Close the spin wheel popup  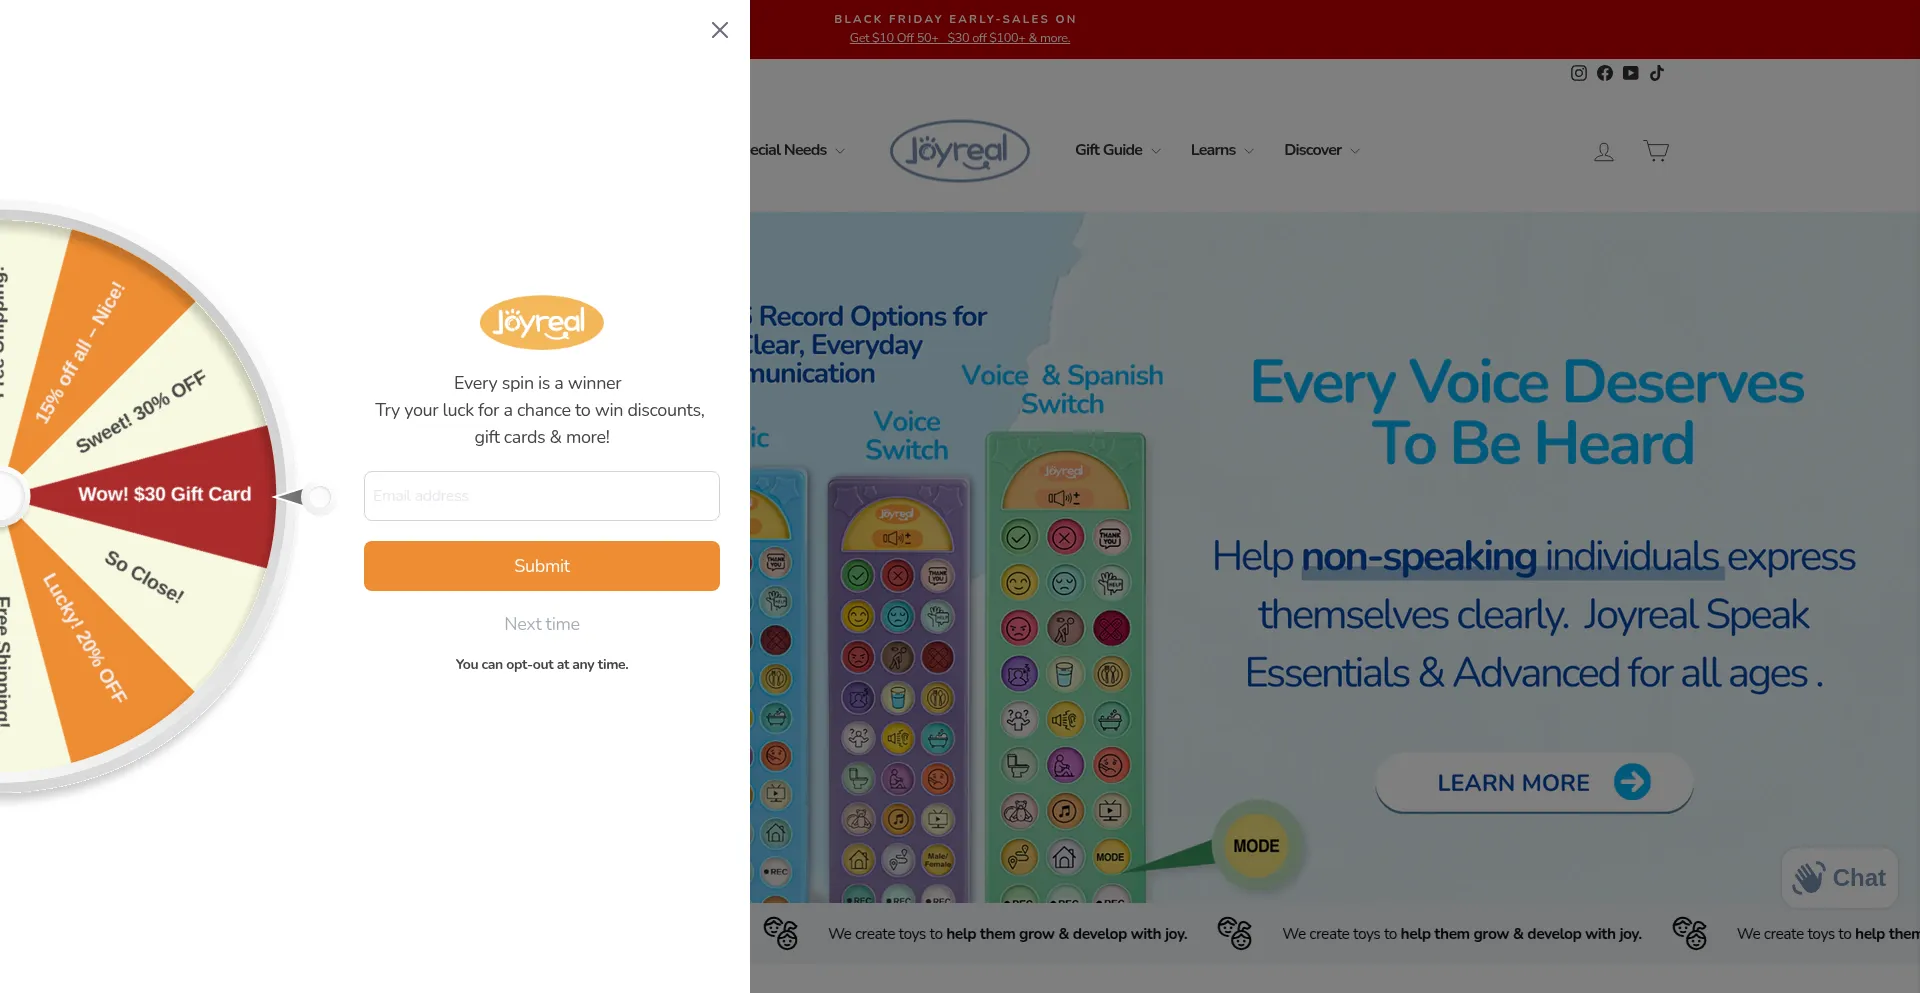coord(720,30)
